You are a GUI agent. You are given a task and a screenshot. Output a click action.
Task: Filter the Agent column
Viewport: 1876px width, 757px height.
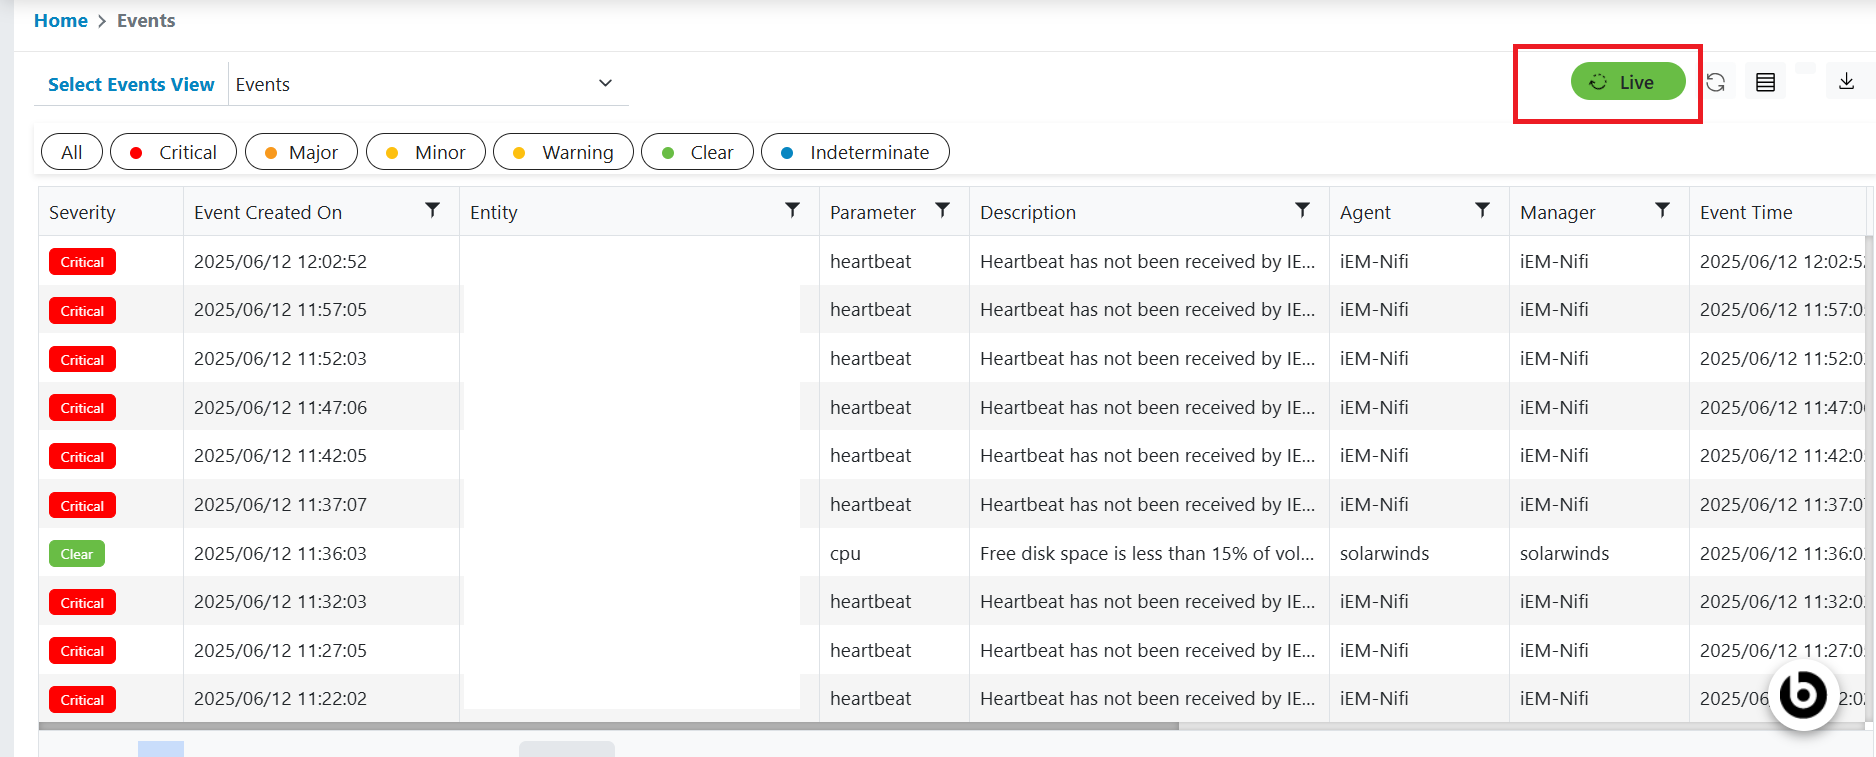pos(1483,210)
